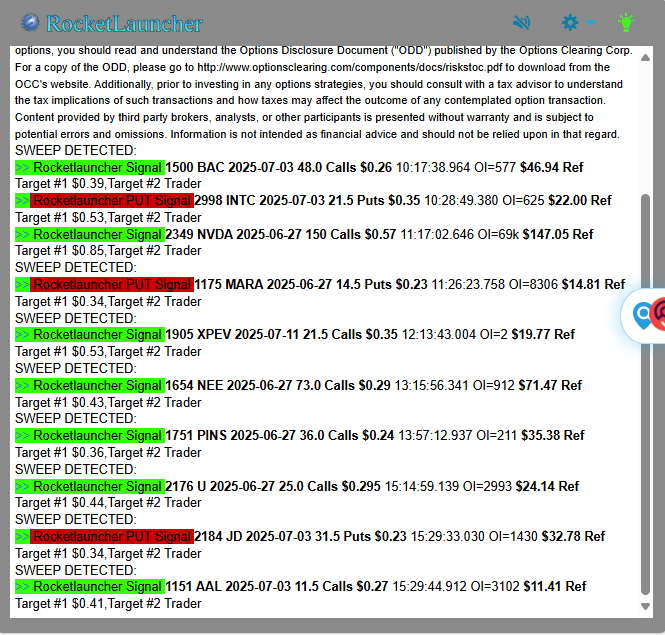Image resolution: width=665 pixels, height=635 pixels.
Task: Click '1905 XPEV 2025-07-11 21.5 Calls $0.35'
Action: pos(281,335)
